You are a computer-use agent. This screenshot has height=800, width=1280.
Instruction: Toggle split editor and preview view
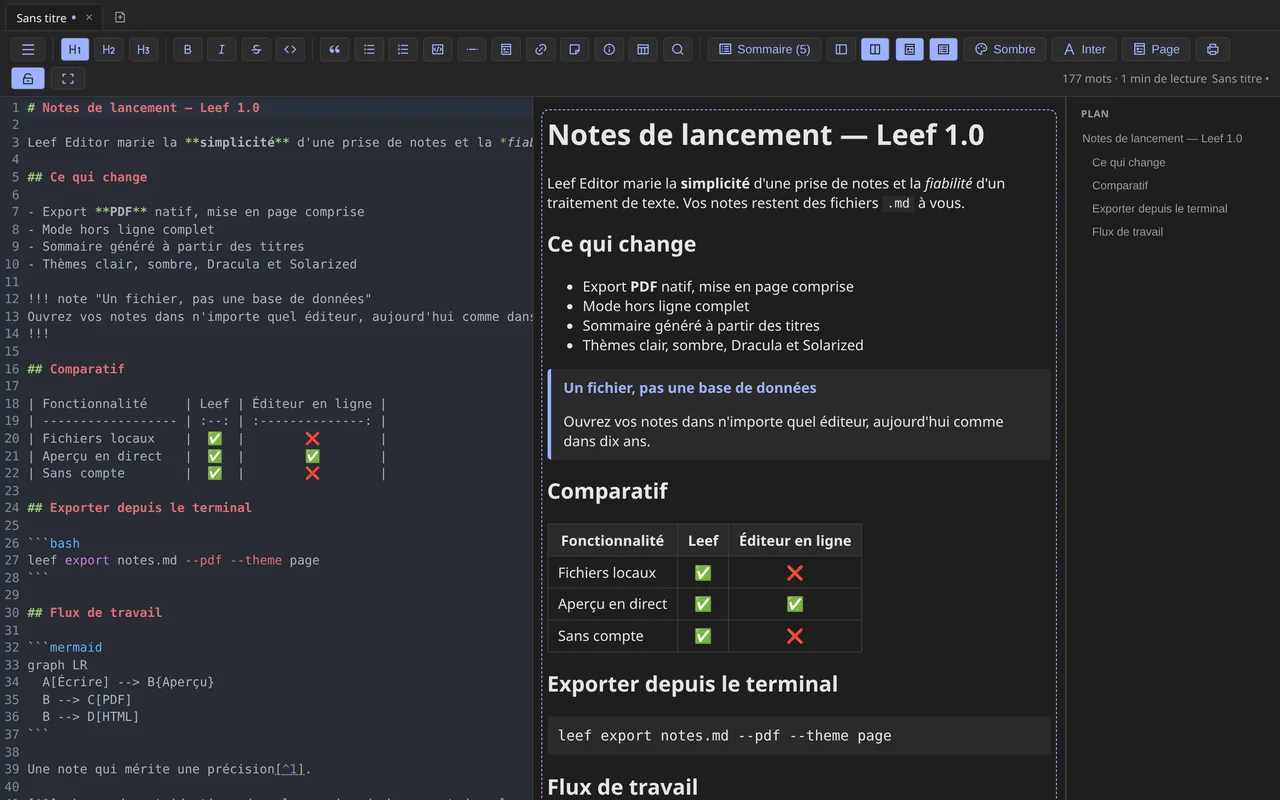point(875,49)
